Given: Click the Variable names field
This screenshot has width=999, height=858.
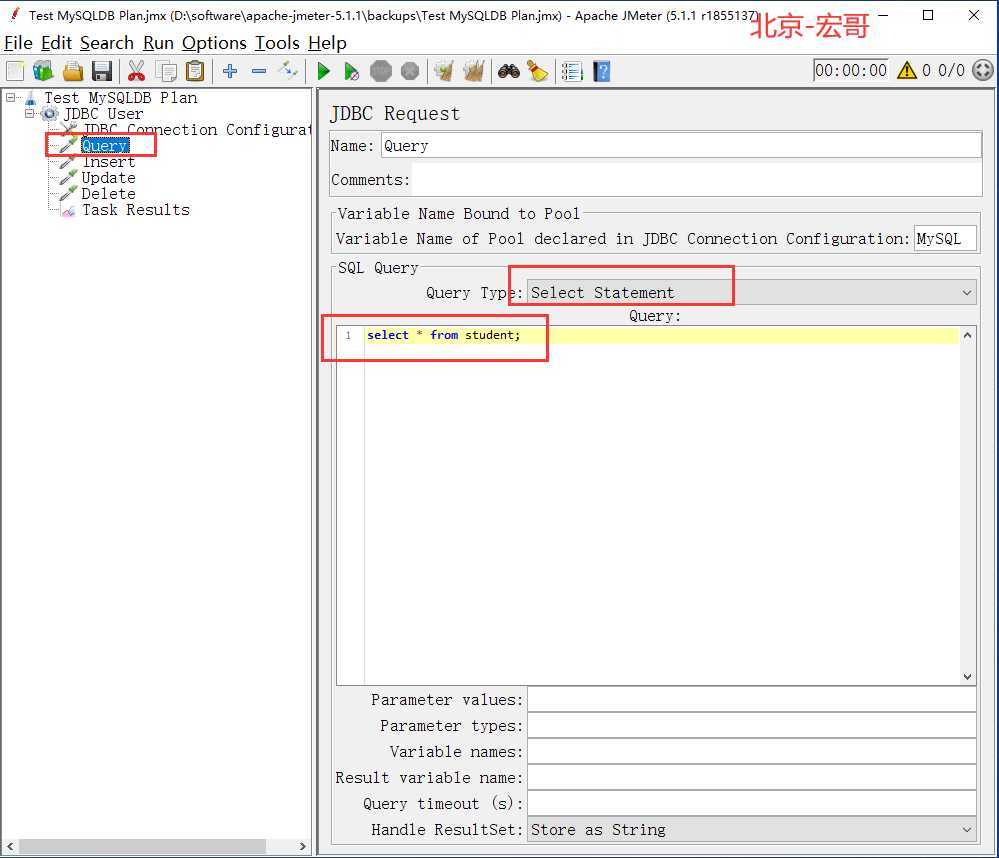Looking at the screenshot, I should 752,752.
